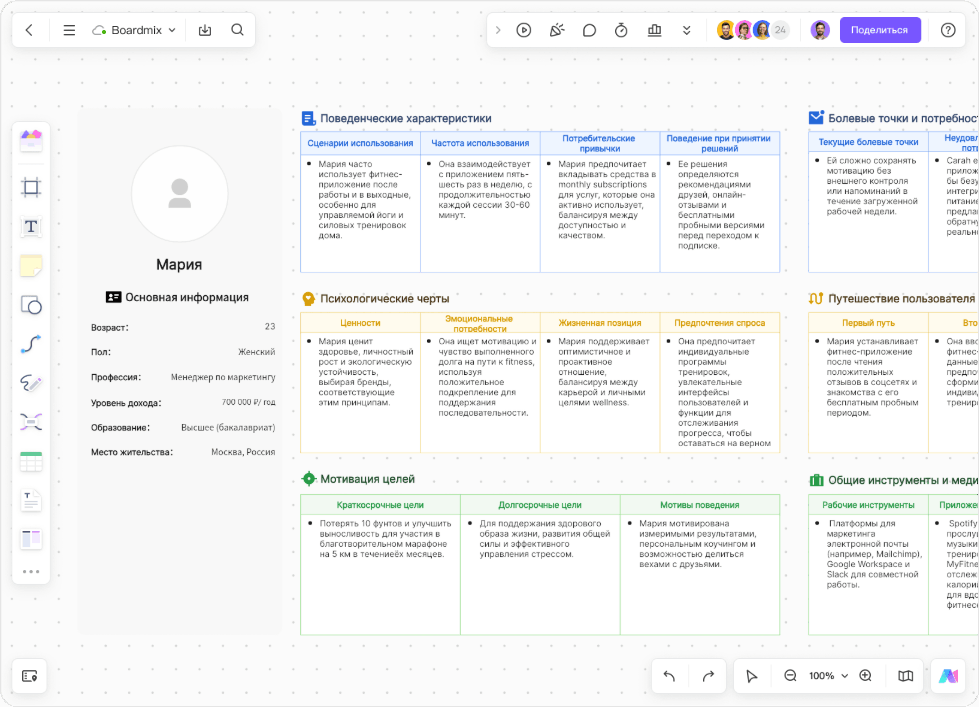Image resolution: width=979 pixels, height=707 pixels.
Task: Open the hamburger main menu
Action: point(69,30)
